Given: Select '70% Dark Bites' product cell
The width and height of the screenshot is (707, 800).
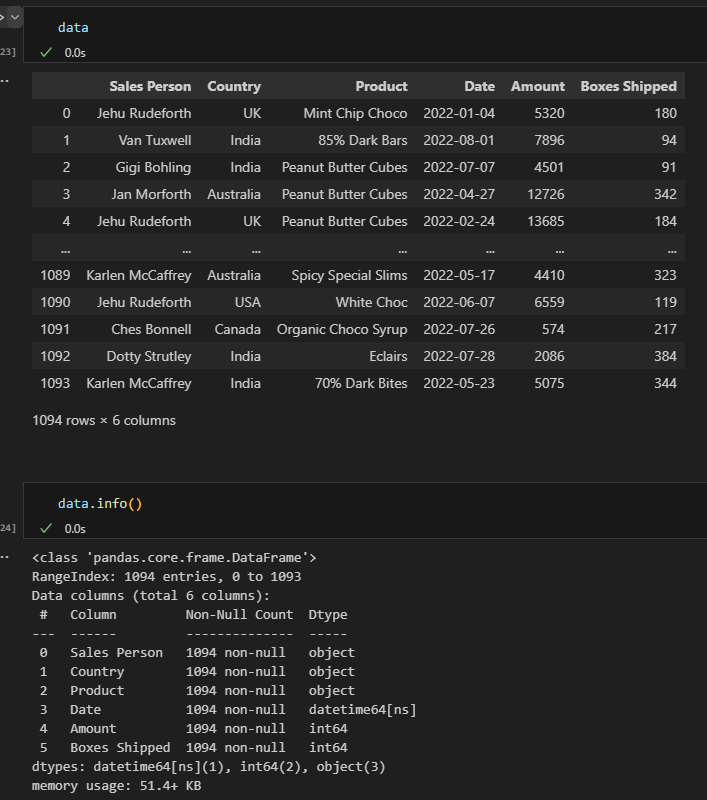Looking at the screenshot, I should tap(361, 384).
